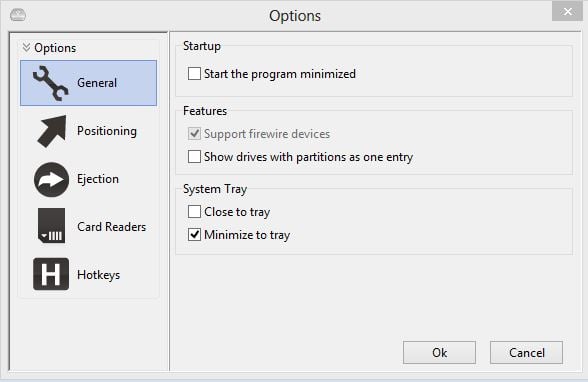Go to the Hotkeys label
The image size is (588, 382).
(x=99, y=275)
